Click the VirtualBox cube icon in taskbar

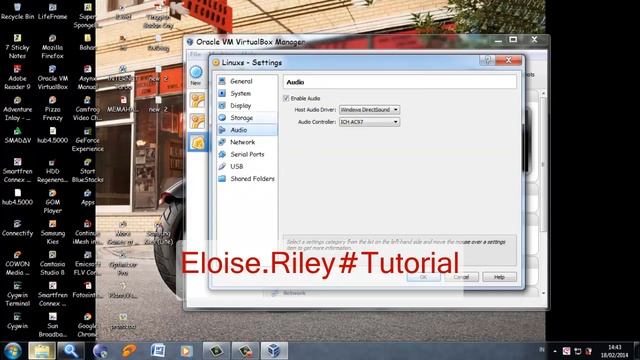coord(274,351)
